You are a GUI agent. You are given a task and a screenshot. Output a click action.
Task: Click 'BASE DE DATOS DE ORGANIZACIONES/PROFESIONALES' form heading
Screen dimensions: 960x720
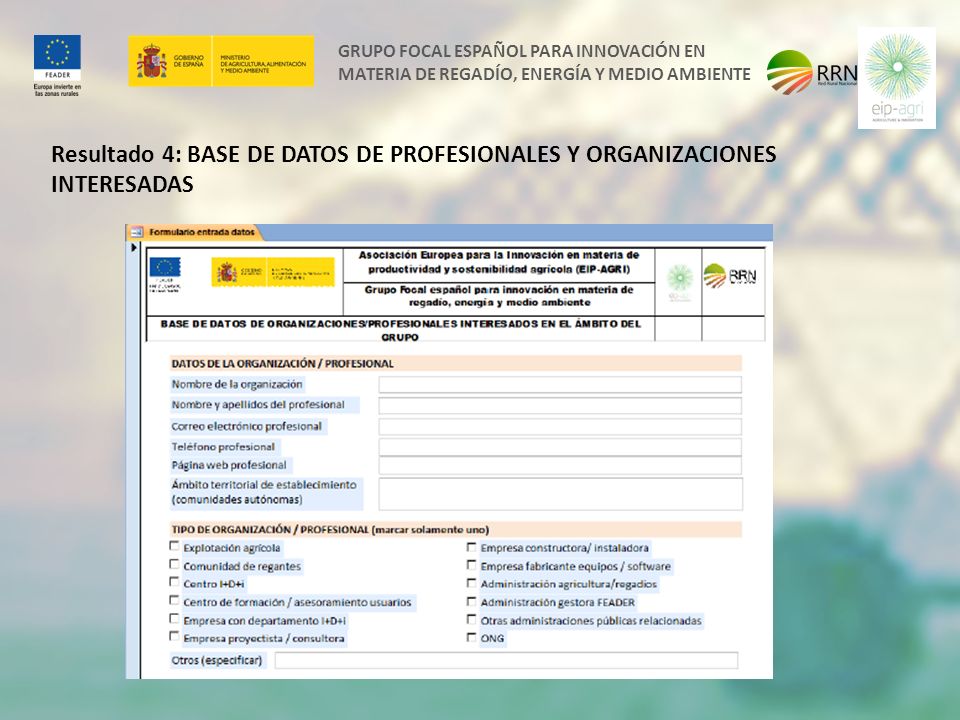click(x=400, y=330)
